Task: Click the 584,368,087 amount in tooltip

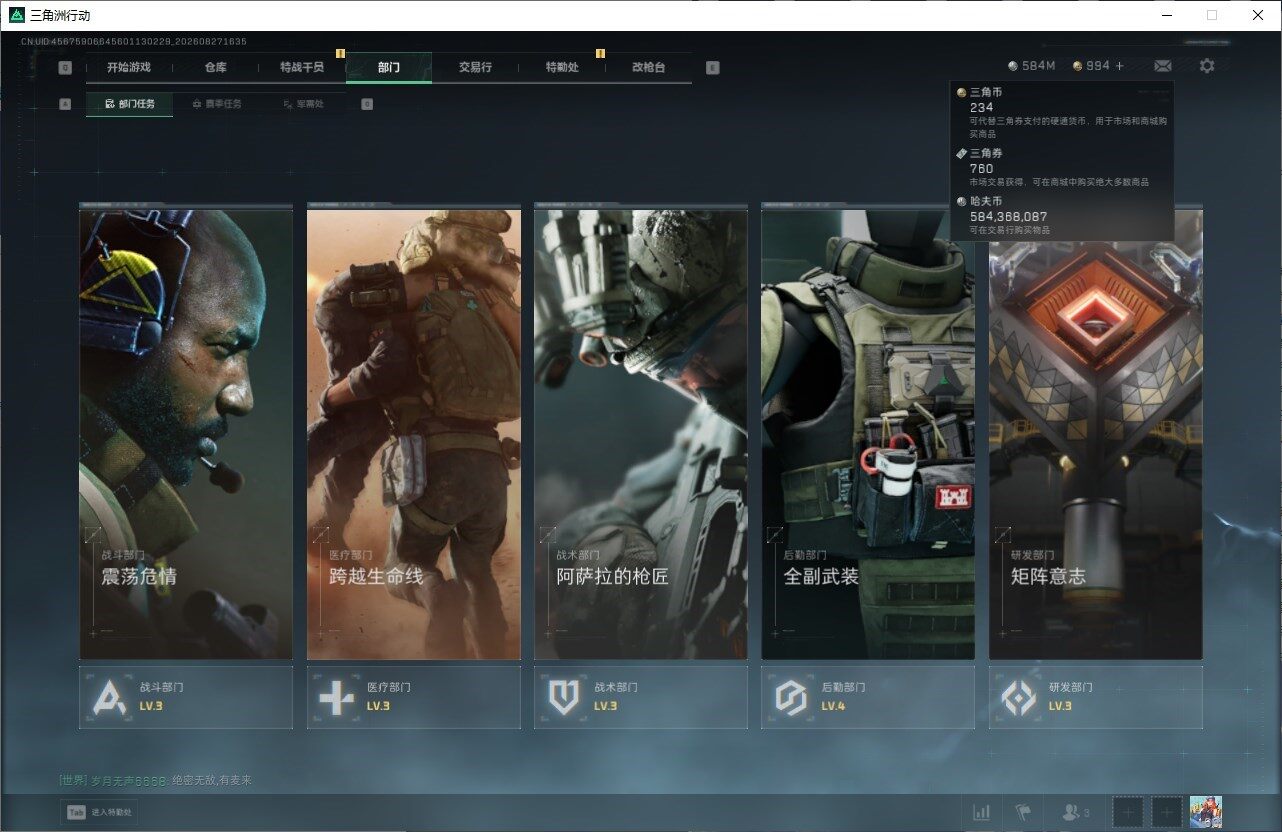Action: (x=1009, y=216)
